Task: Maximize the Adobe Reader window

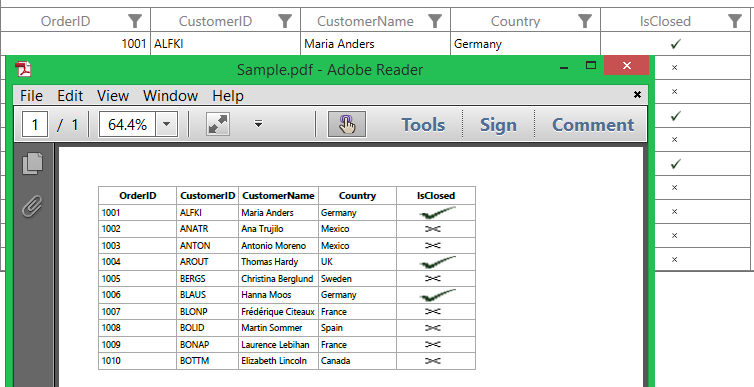Action: point(591,65)
